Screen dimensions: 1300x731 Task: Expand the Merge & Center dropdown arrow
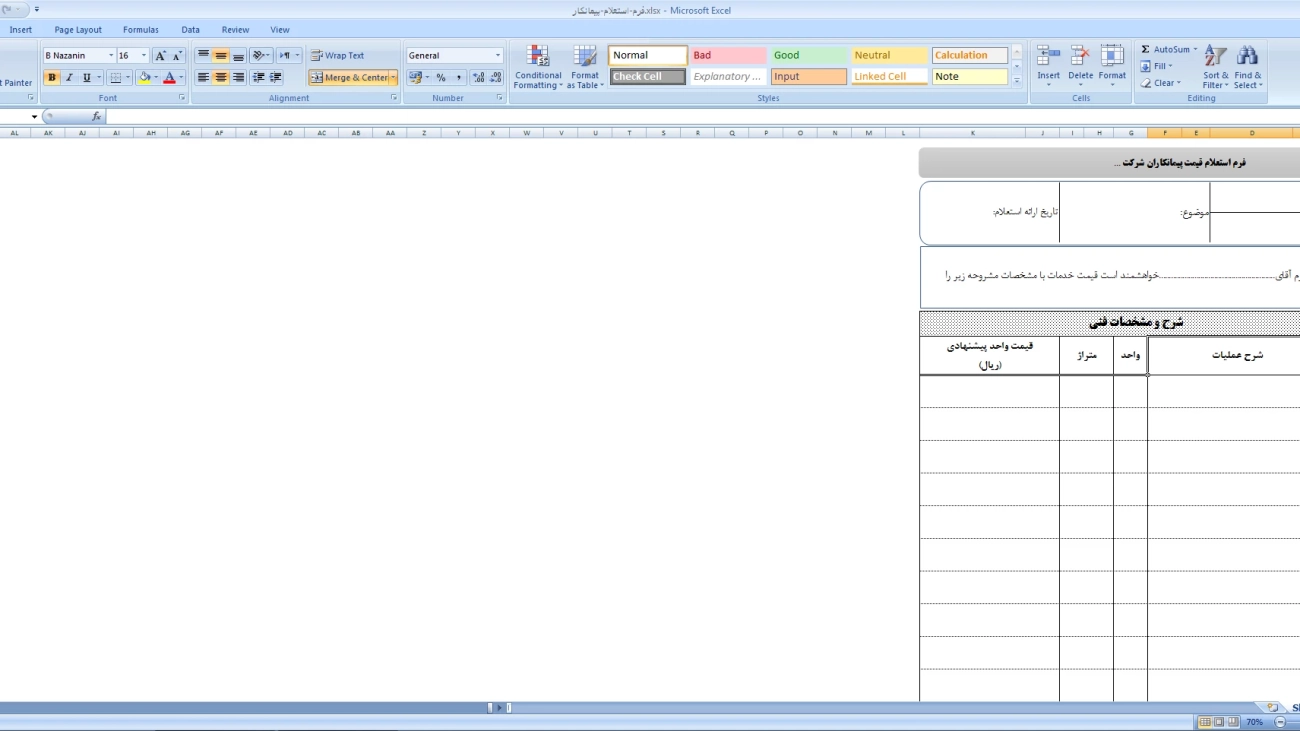click(393, 78)
